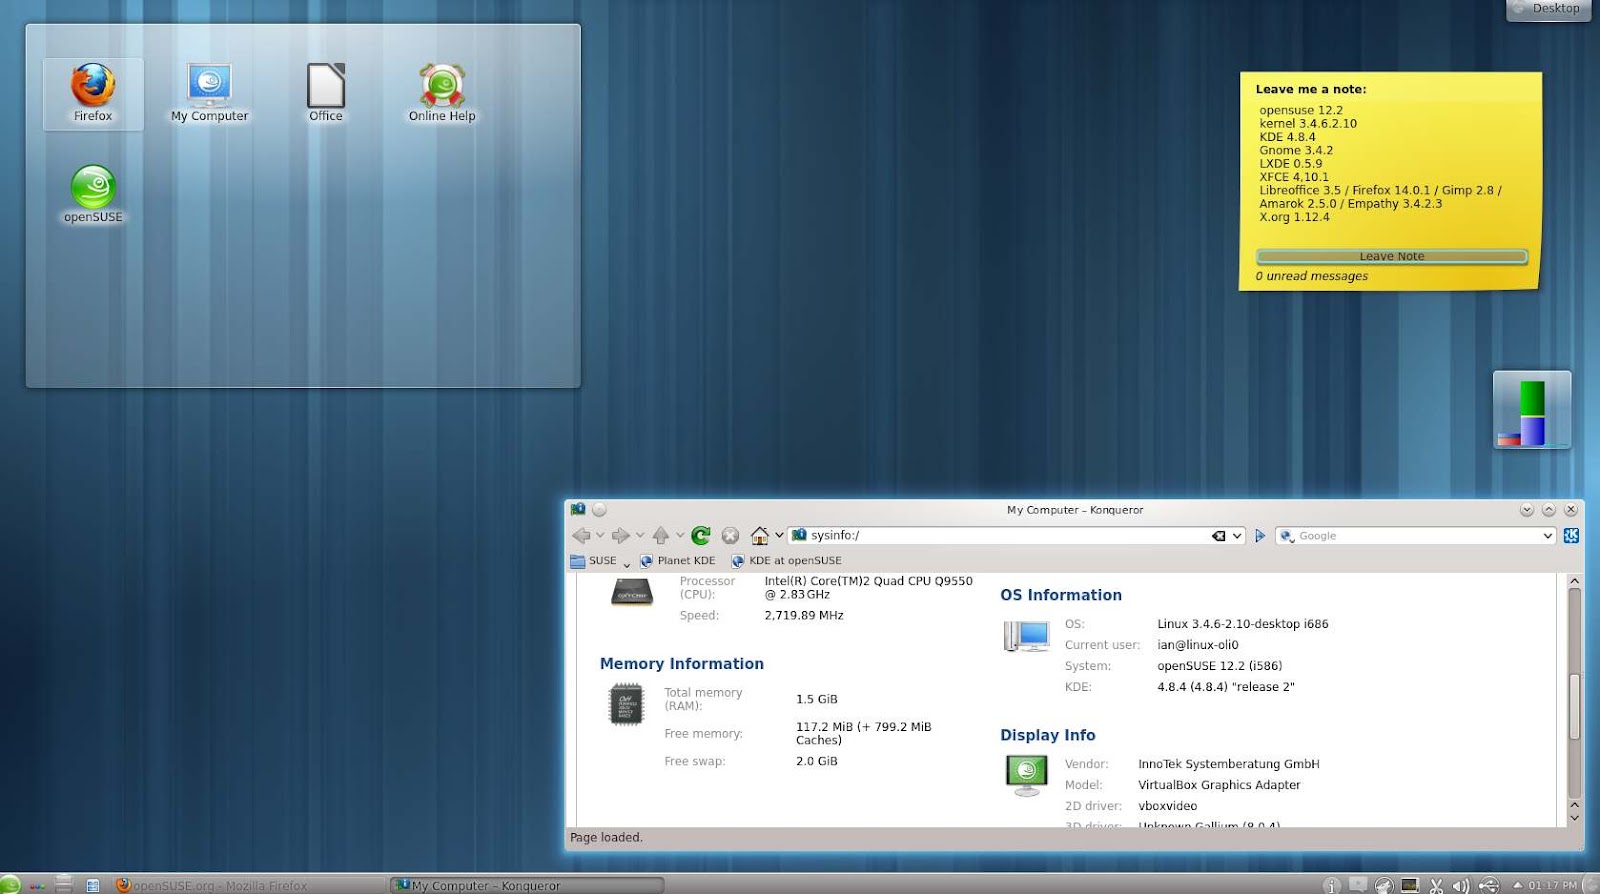
Task: Click the Google search input field
Action: coord(1418,536)
